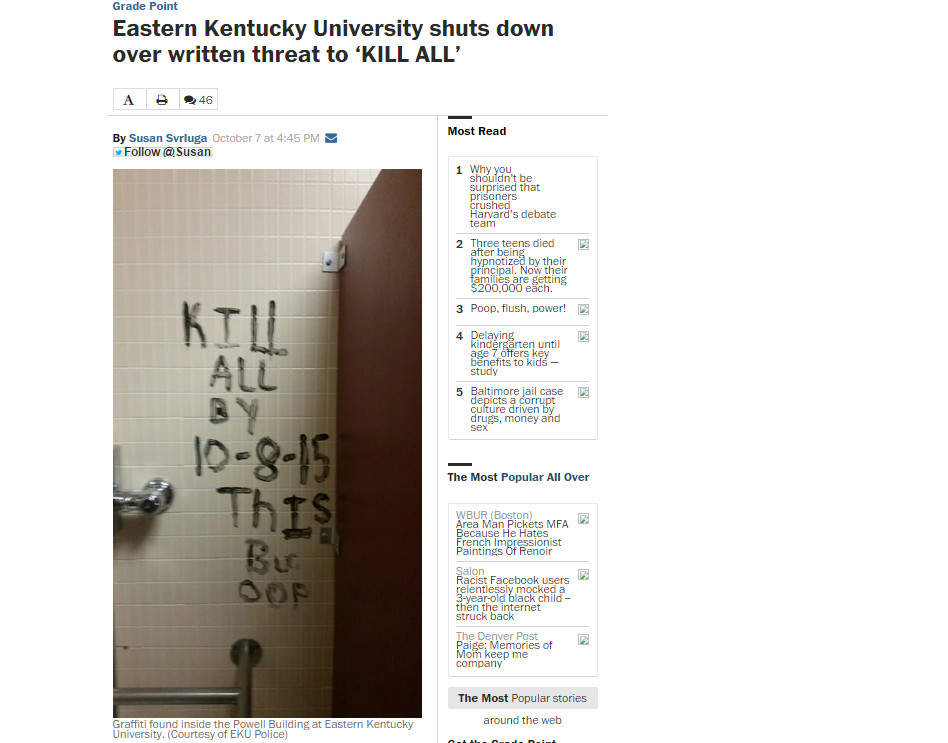Click thumbnail icon for hypnotized teens story
The height and width of the screenshot is (743, 948).
[x=583, y=244]
